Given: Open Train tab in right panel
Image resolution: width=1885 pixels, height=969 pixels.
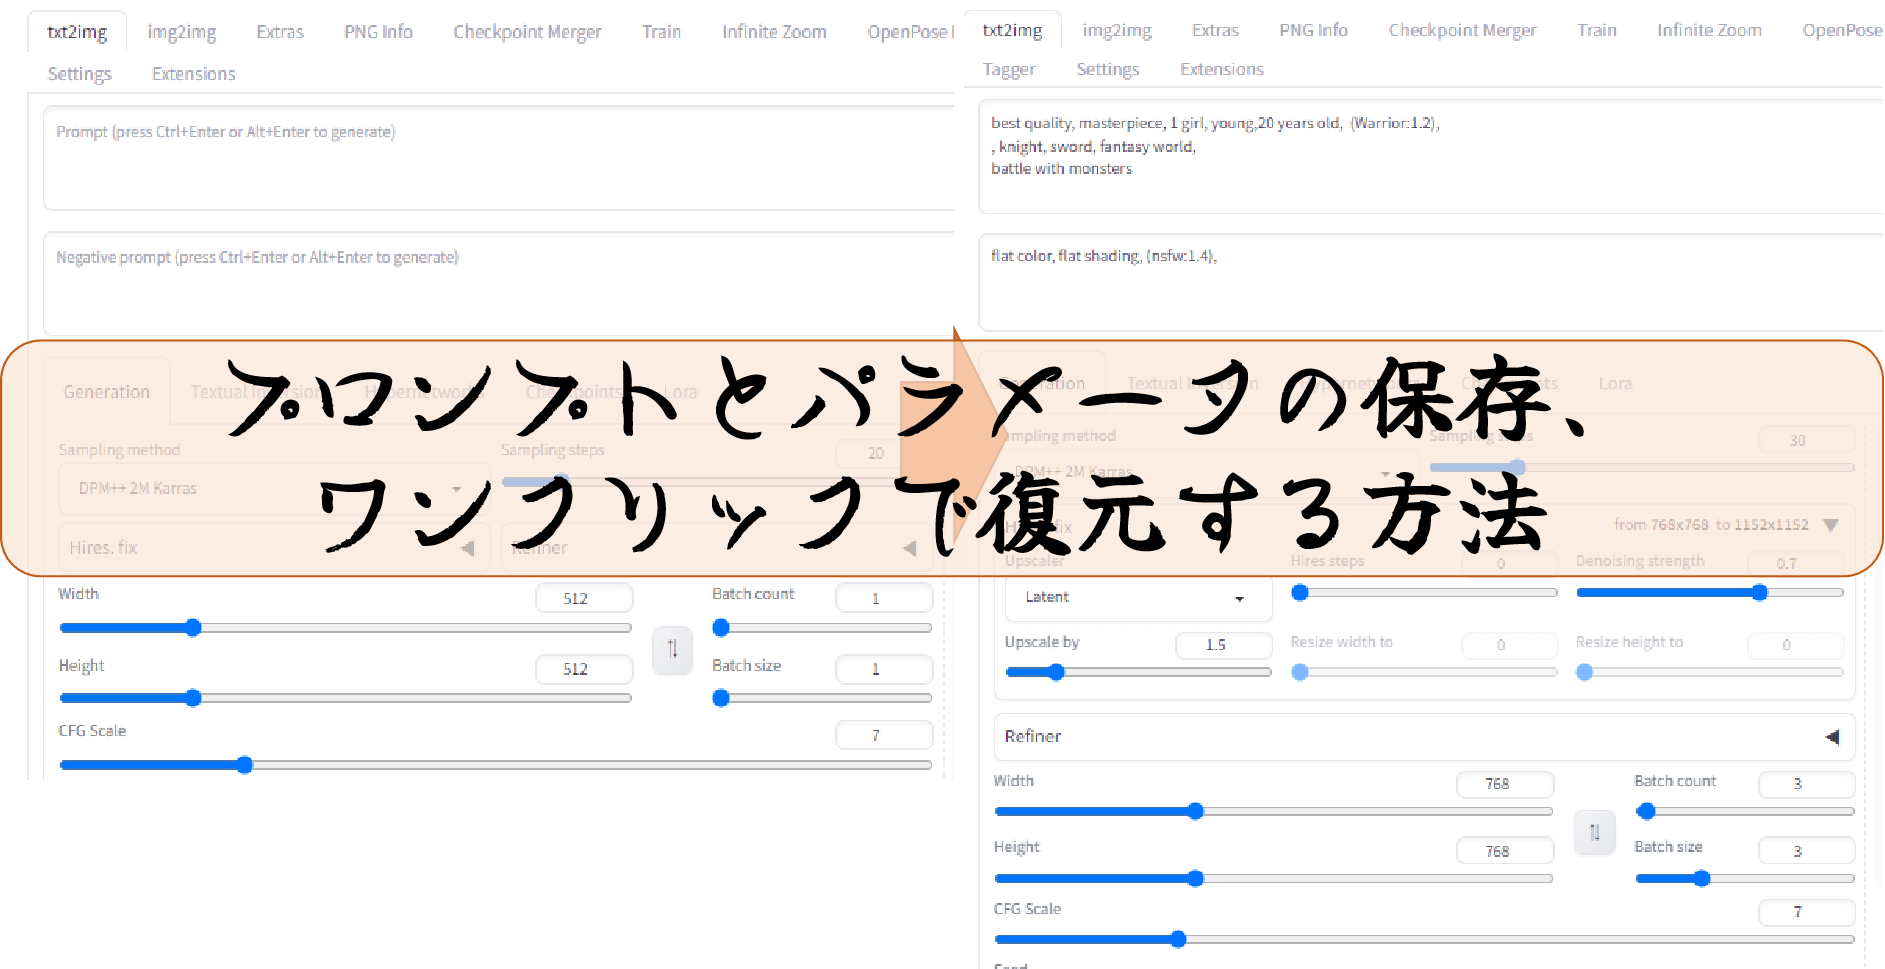Looking at the screenshot, I should click(x=1597, y=30).
